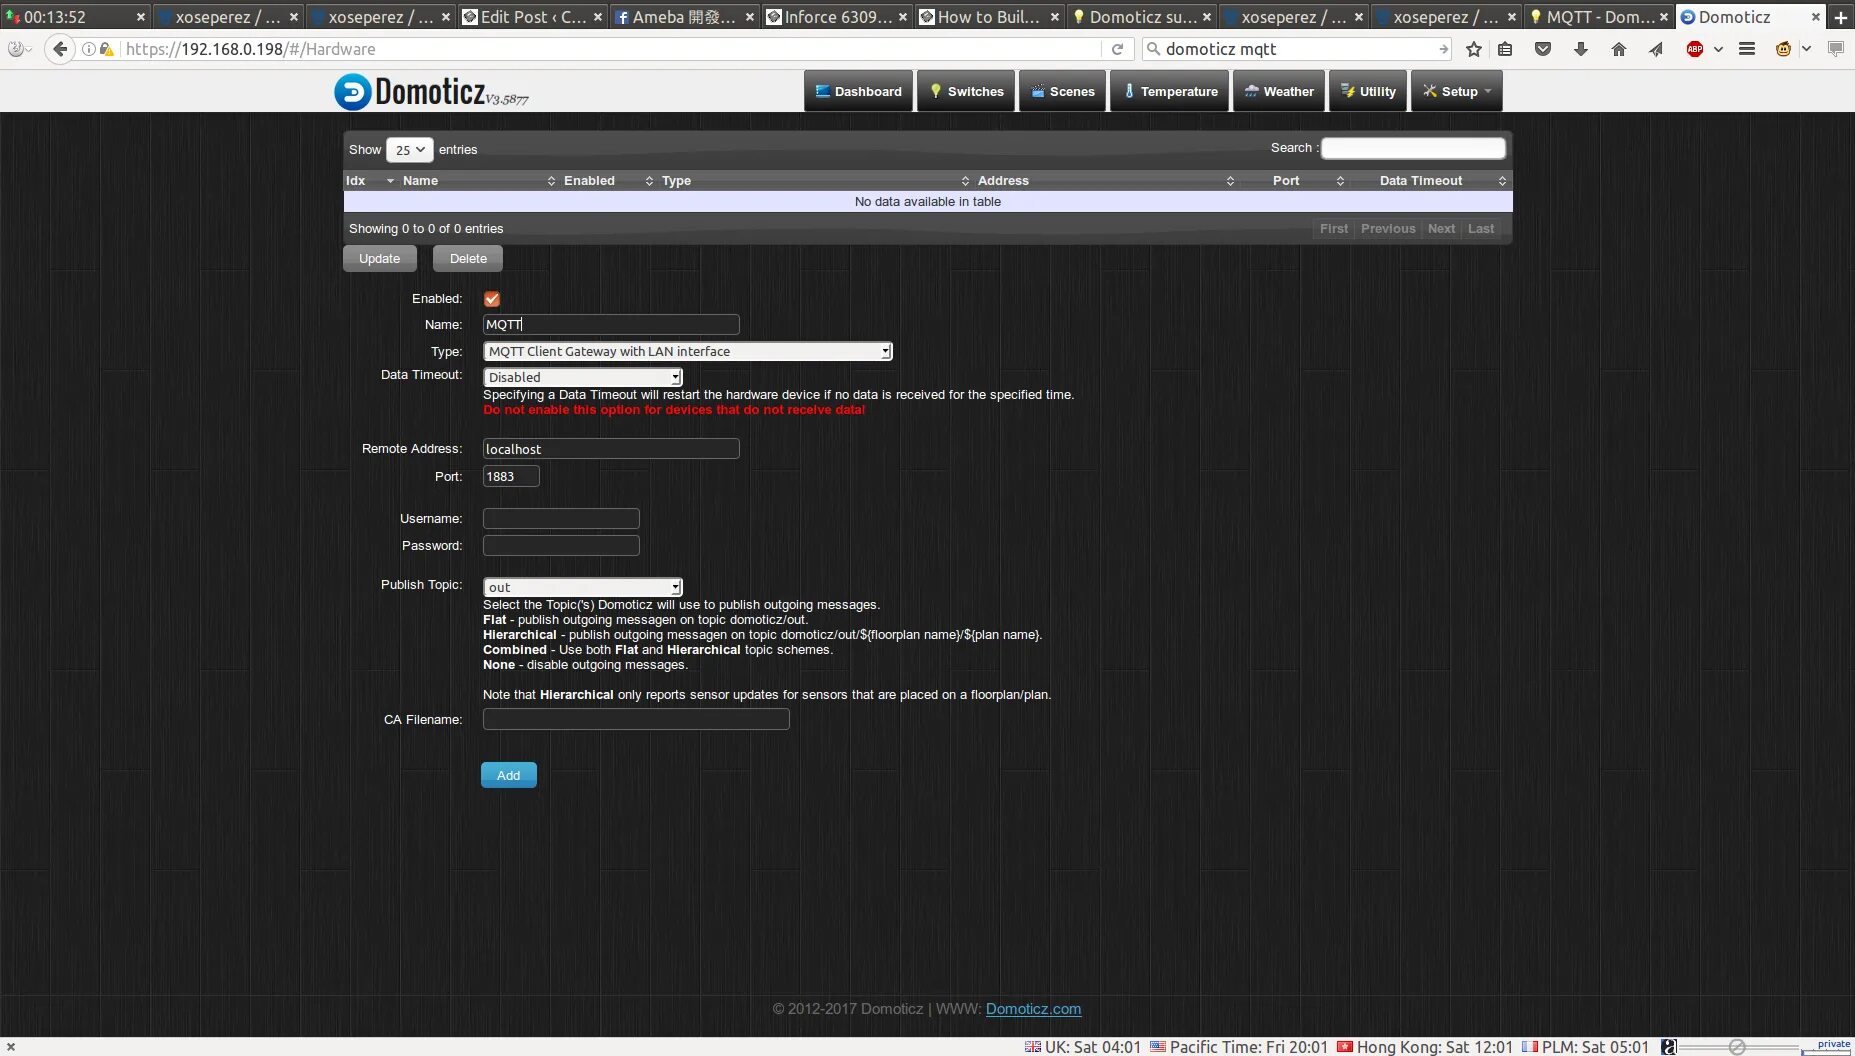Open the profile dropdown left of back button
1855x1056 pixels.
coord(20,49)
